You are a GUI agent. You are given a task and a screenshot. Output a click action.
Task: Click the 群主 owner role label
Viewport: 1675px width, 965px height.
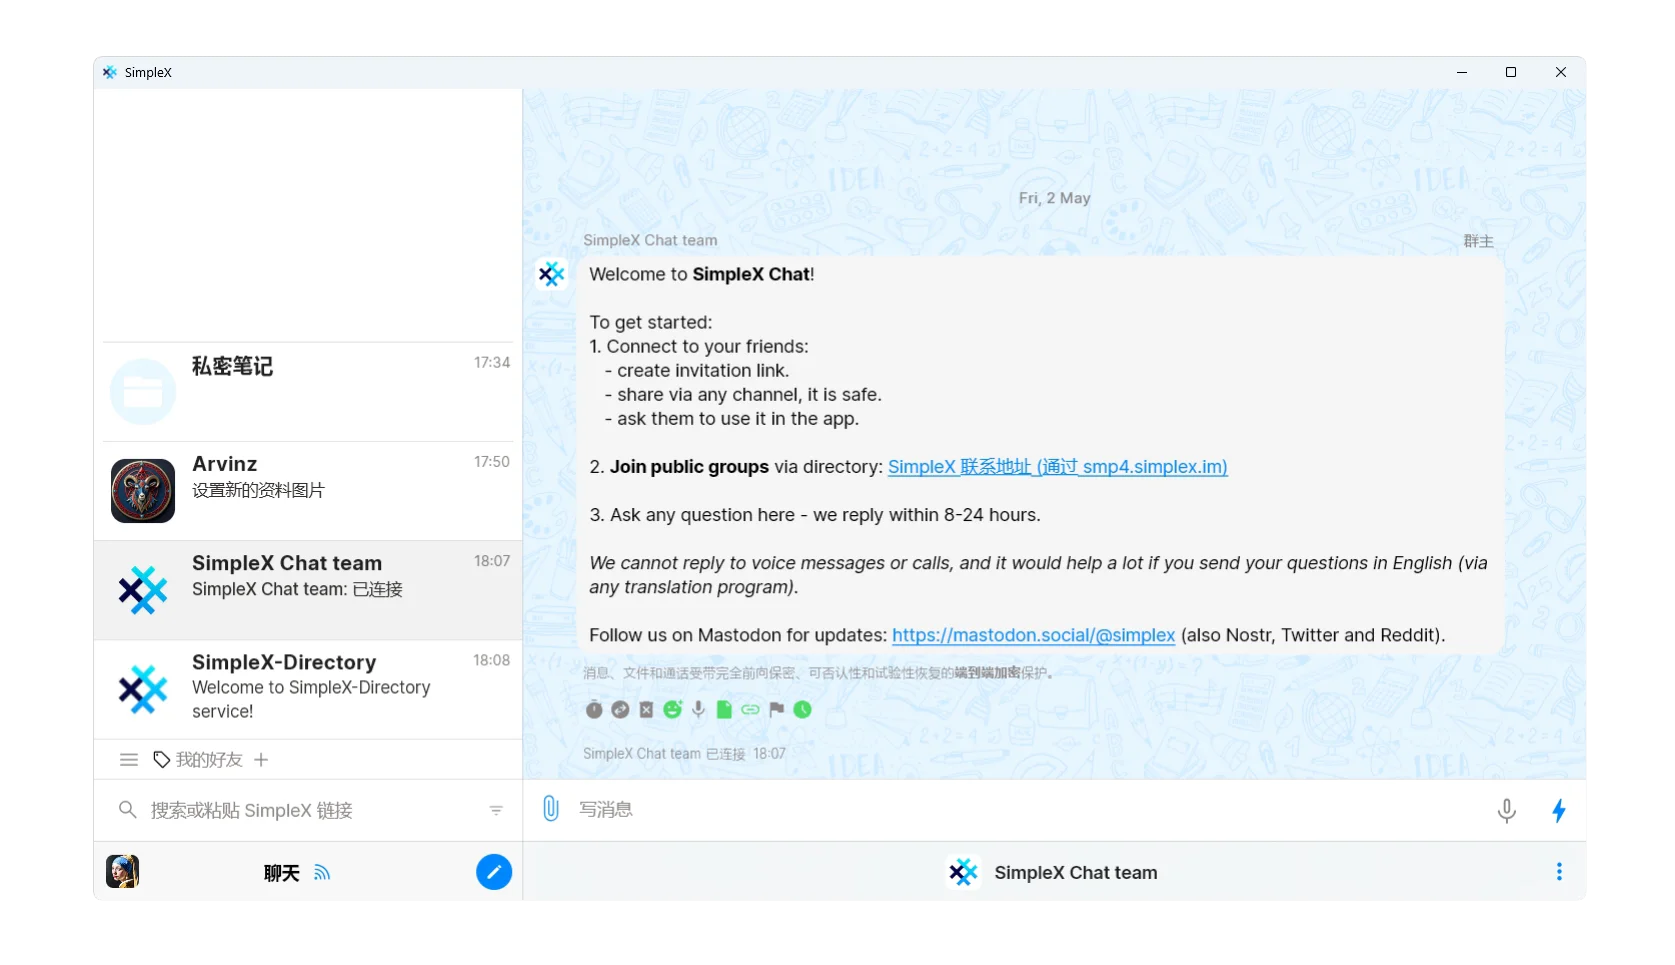point(1478,241)
